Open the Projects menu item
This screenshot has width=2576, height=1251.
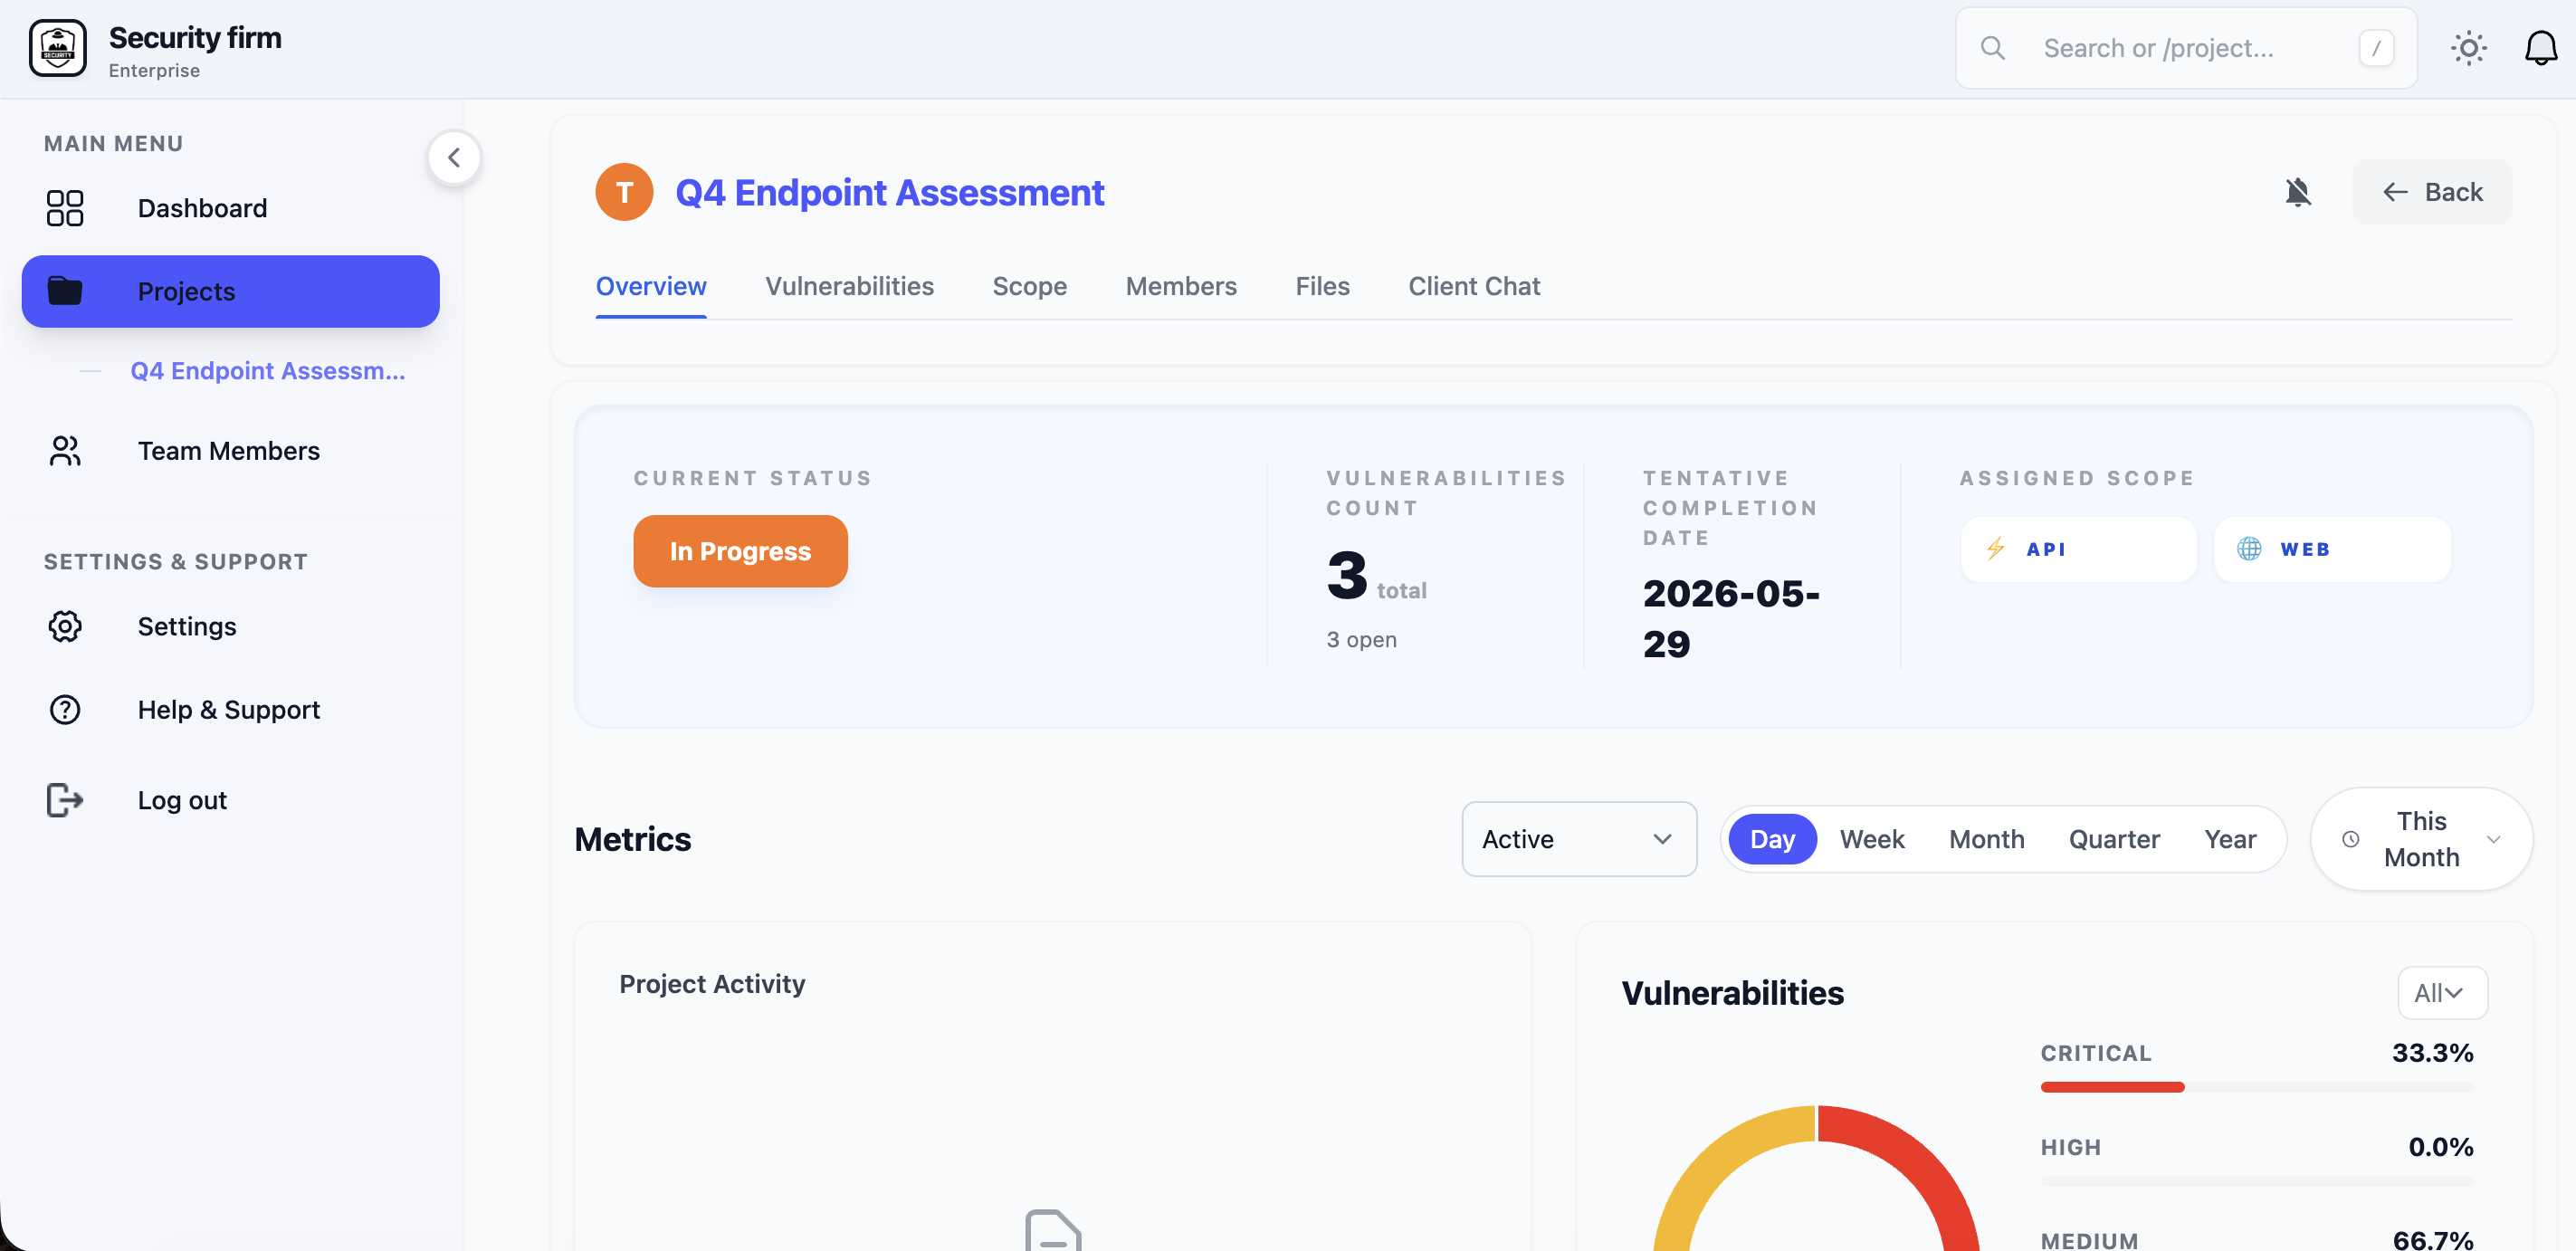230,291
